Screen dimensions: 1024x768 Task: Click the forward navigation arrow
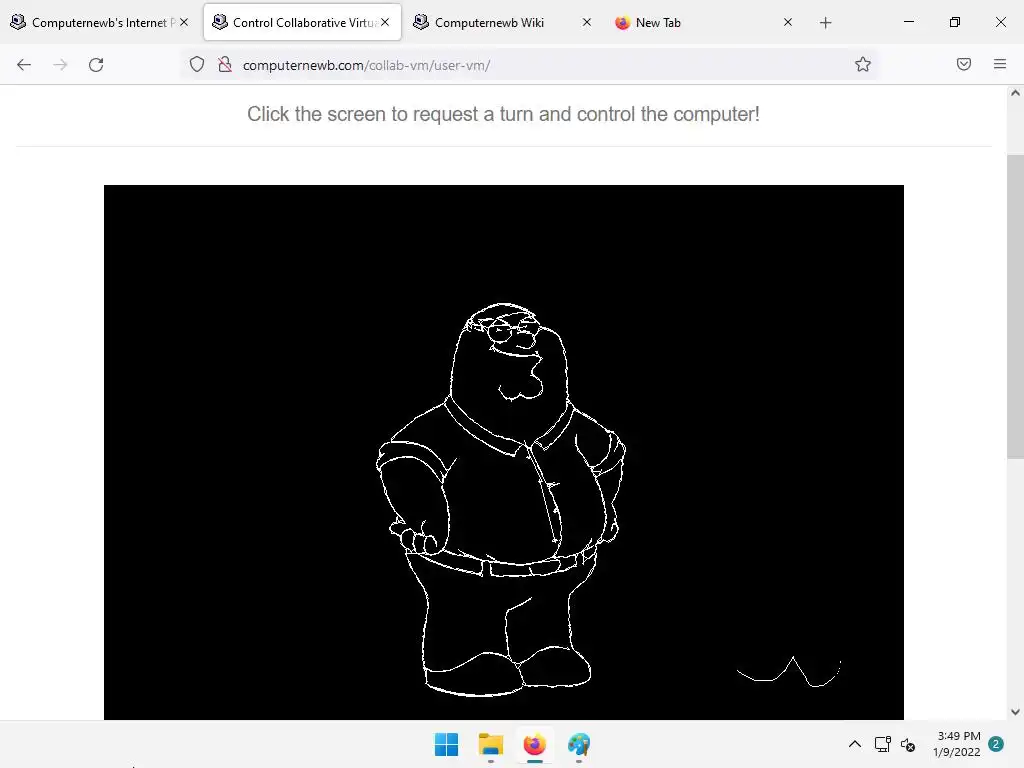[60, 65]
